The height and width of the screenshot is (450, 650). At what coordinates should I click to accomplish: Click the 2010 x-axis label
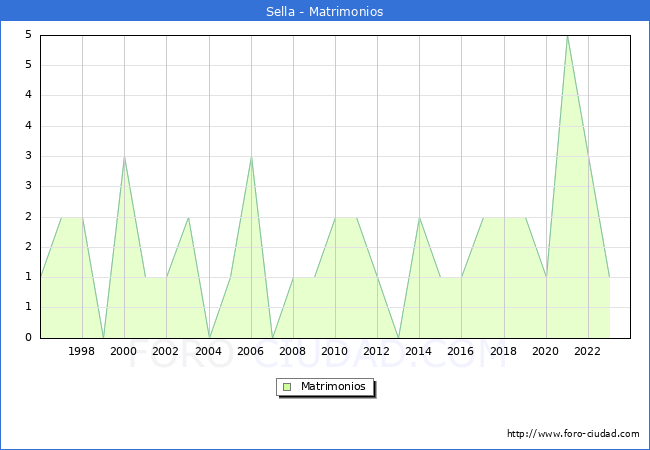tap(335, 351)
